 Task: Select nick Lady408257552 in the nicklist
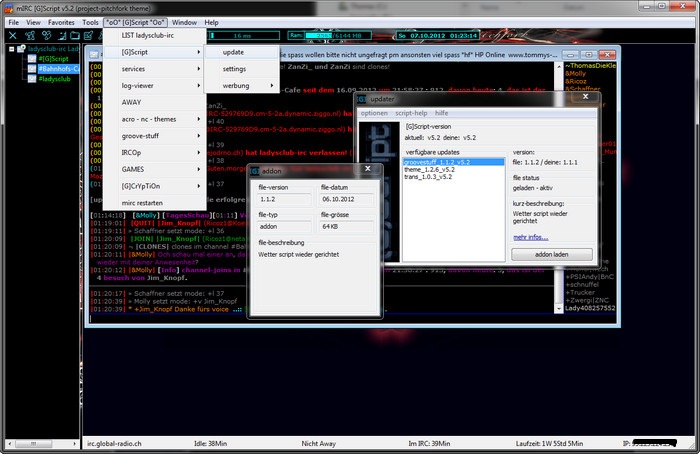pyautogui.click(x=590, y=308)
